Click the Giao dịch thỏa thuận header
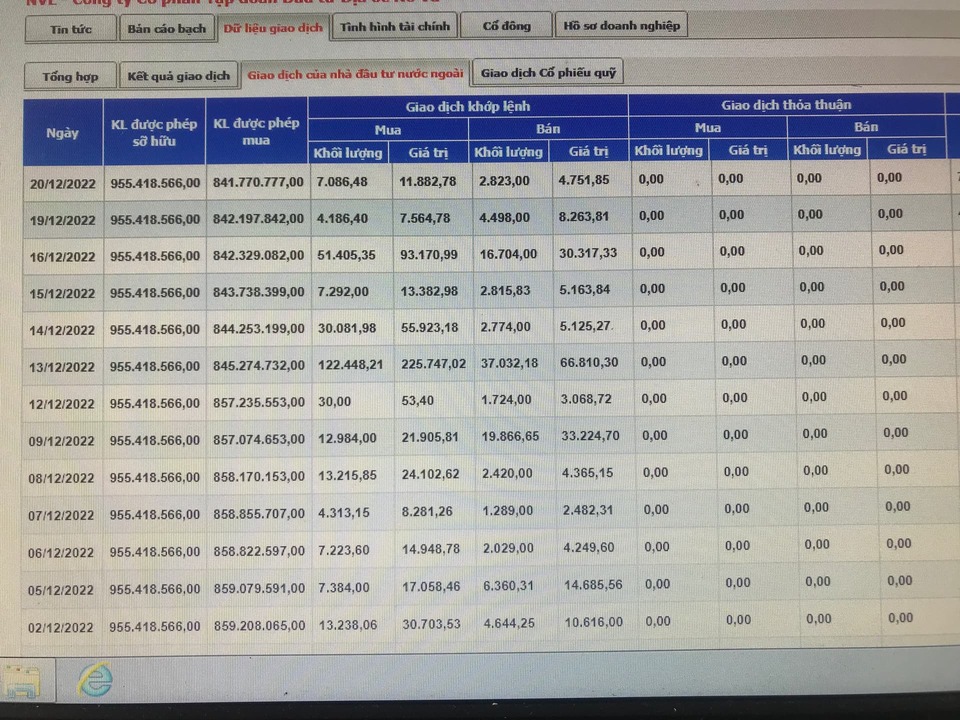This screenshot has height=720, width=960. click(786, 105)
